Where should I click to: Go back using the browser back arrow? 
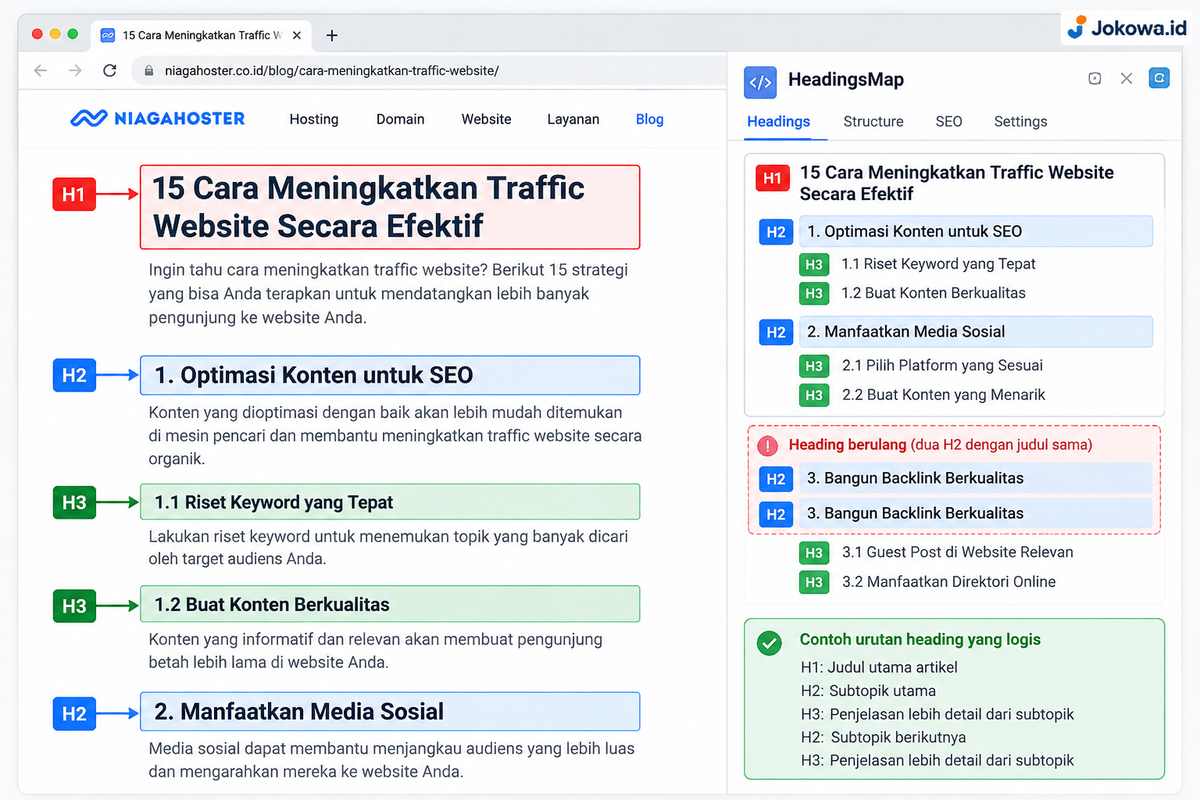40,71
